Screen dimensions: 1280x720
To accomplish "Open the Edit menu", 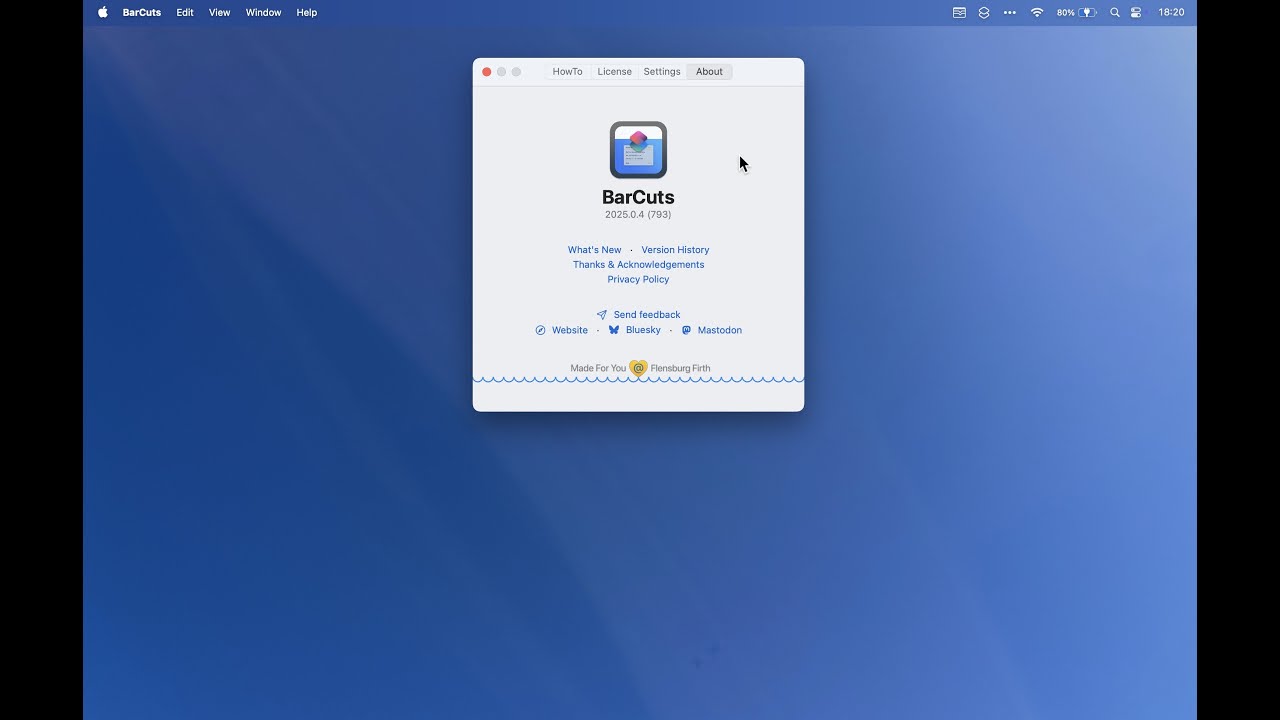I will 185,13.
